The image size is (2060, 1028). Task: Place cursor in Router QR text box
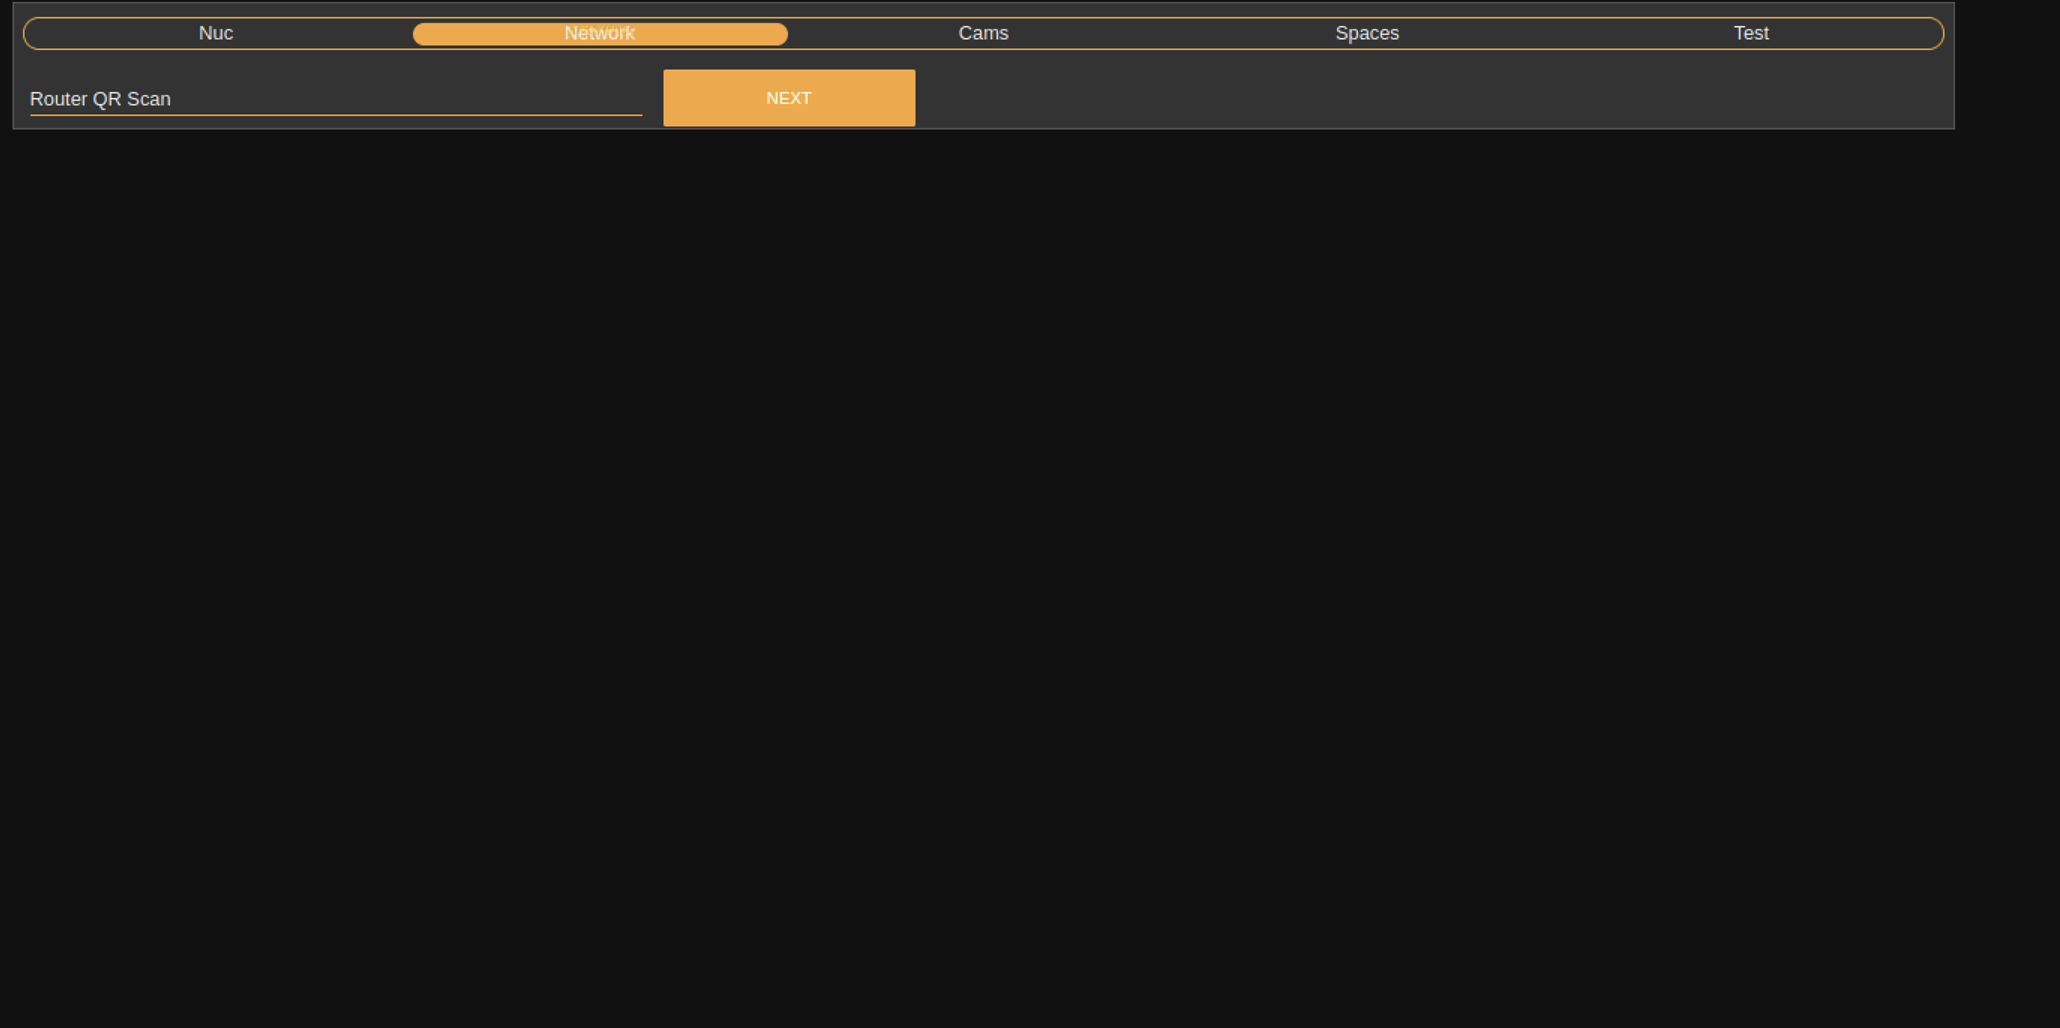(x=336, y=99)
